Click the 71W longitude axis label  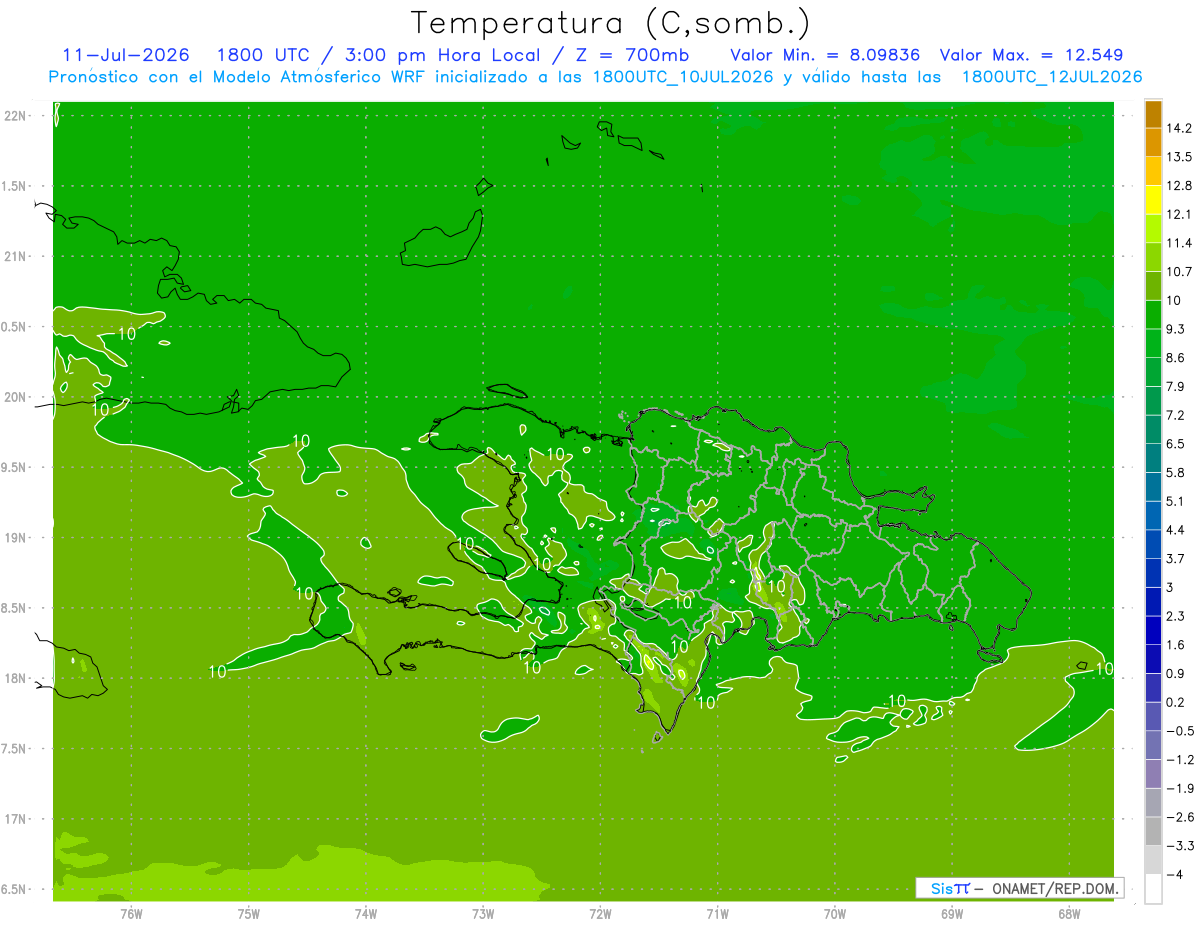coord(717,914)
